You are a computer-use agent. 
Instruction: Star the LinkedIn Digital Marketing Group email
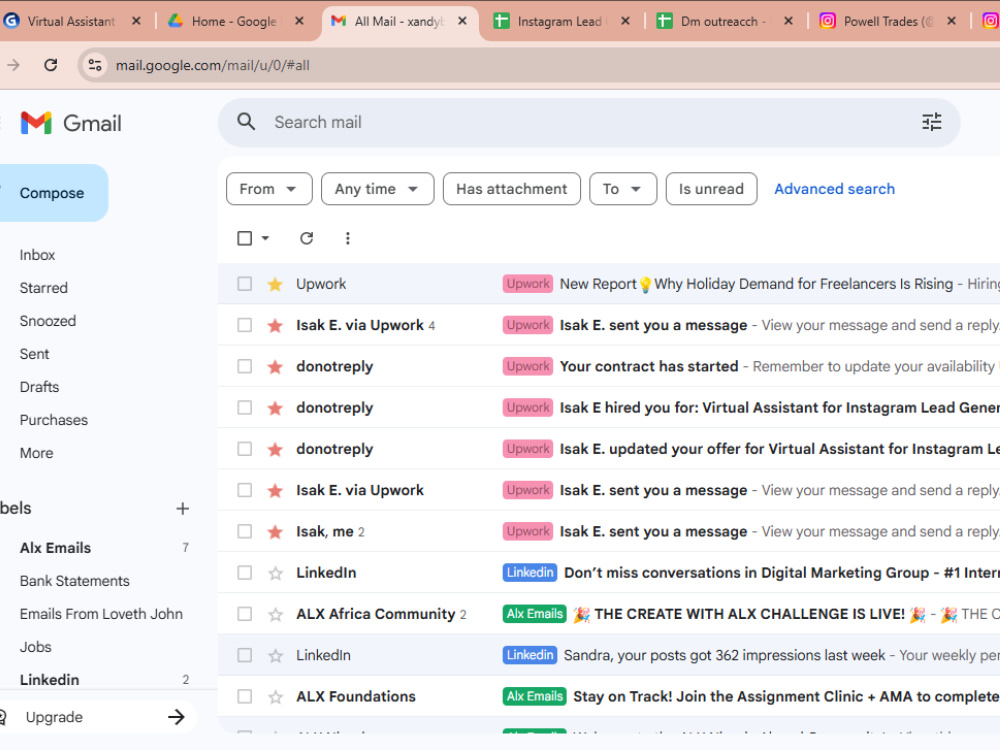(x=275, y=573)
